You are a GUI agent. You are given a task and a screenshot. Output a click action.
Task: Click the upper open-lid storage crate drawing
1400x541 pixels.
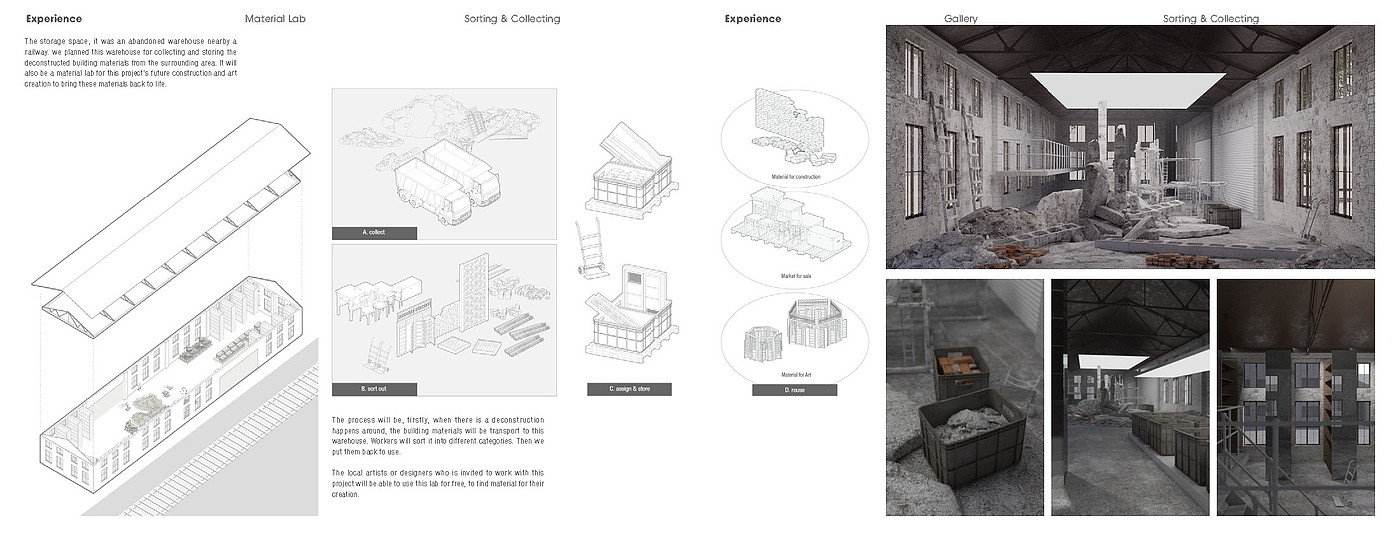point(630,170)
